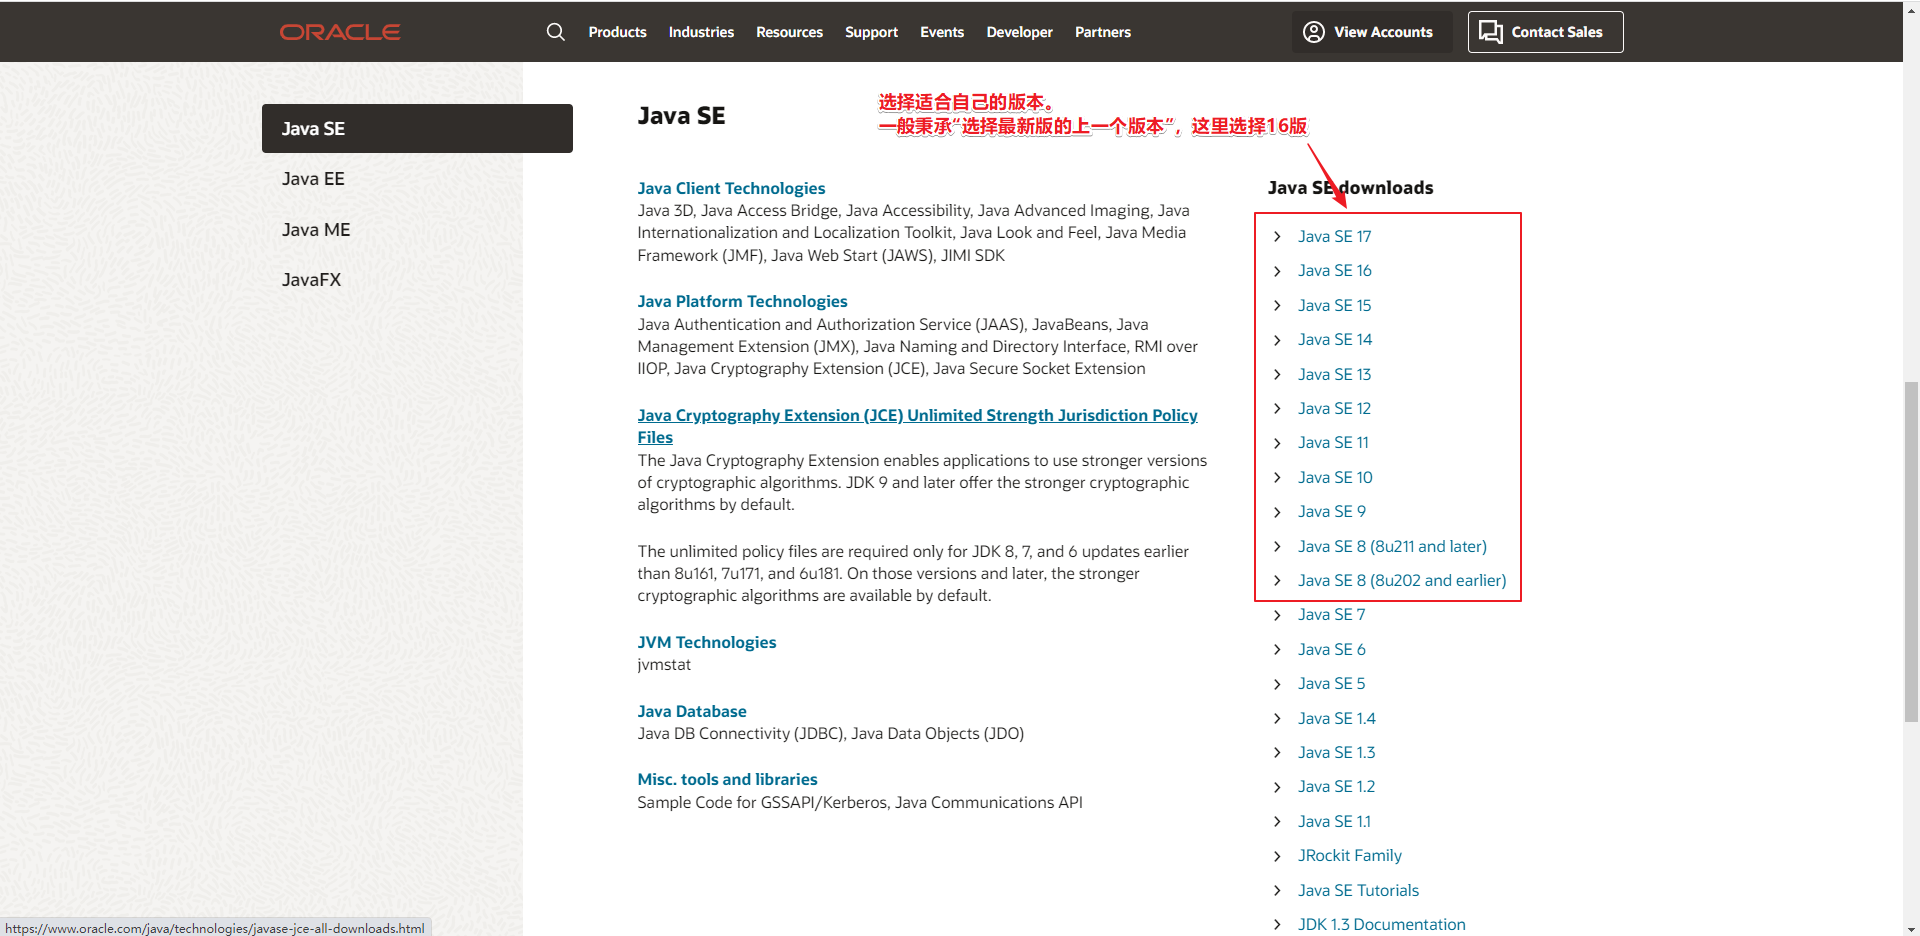Open Misc. tools and libraries link

(x=727, y=779)
